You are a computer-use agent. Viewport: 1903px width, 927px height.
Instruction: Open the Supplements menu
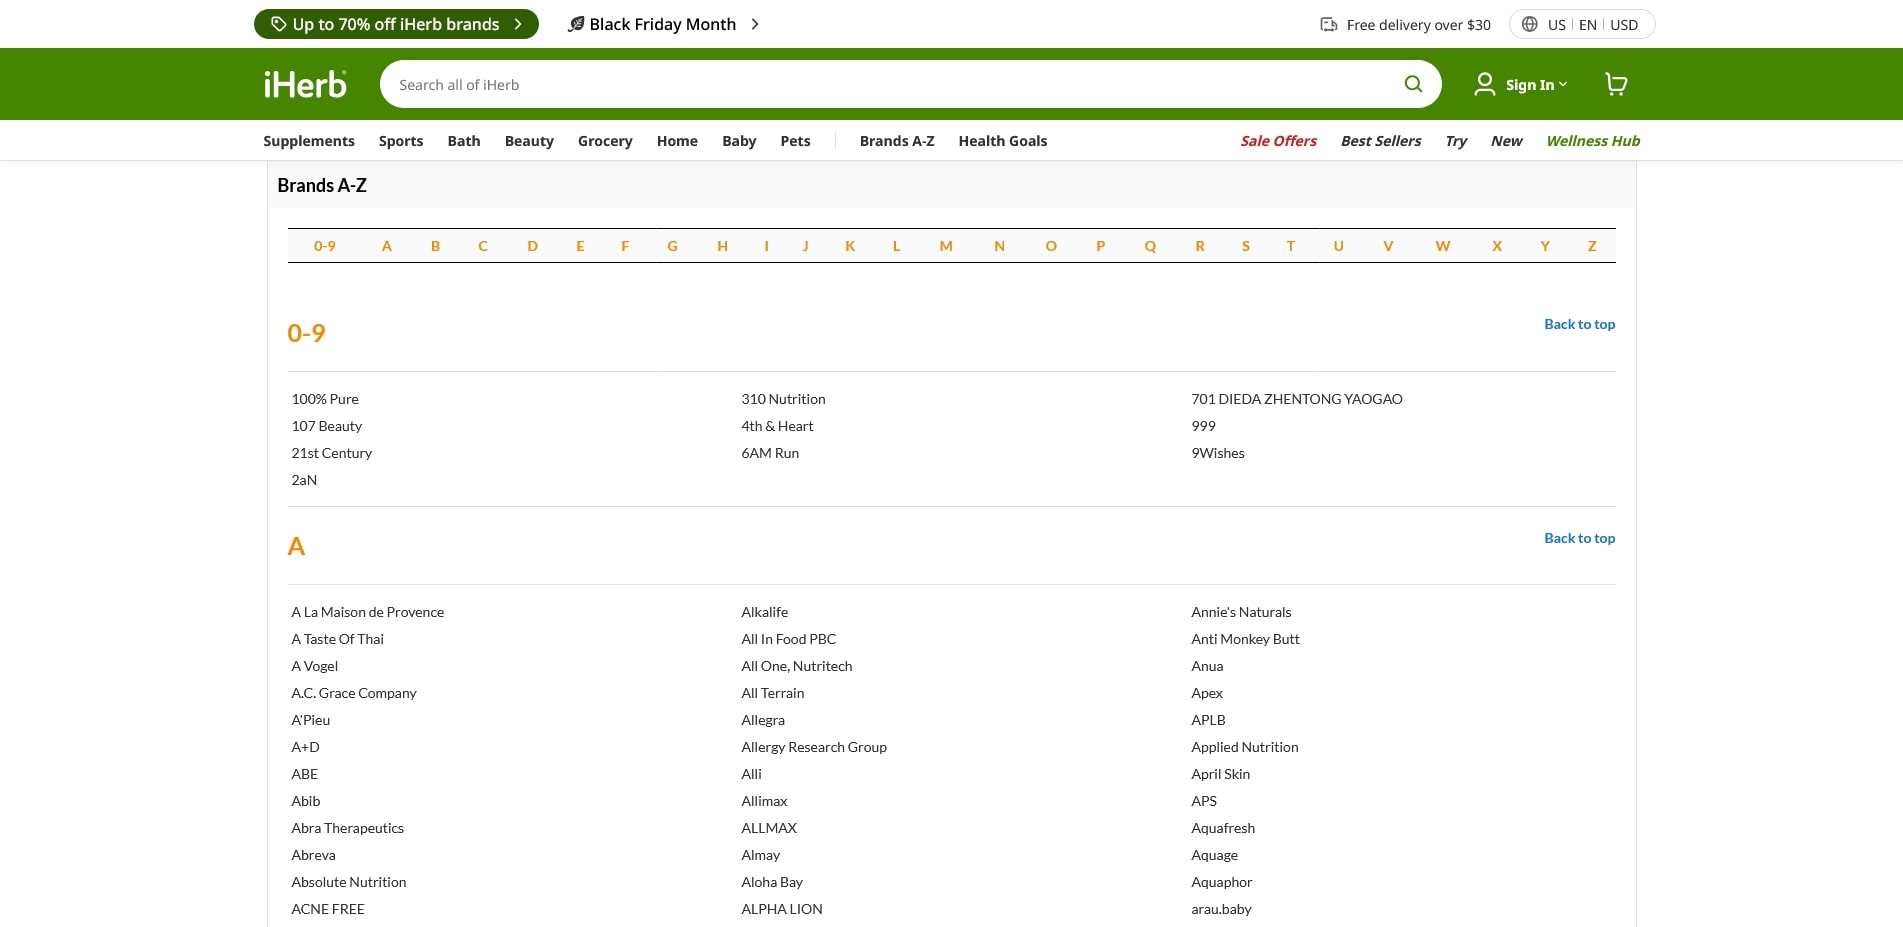(308, 141)
